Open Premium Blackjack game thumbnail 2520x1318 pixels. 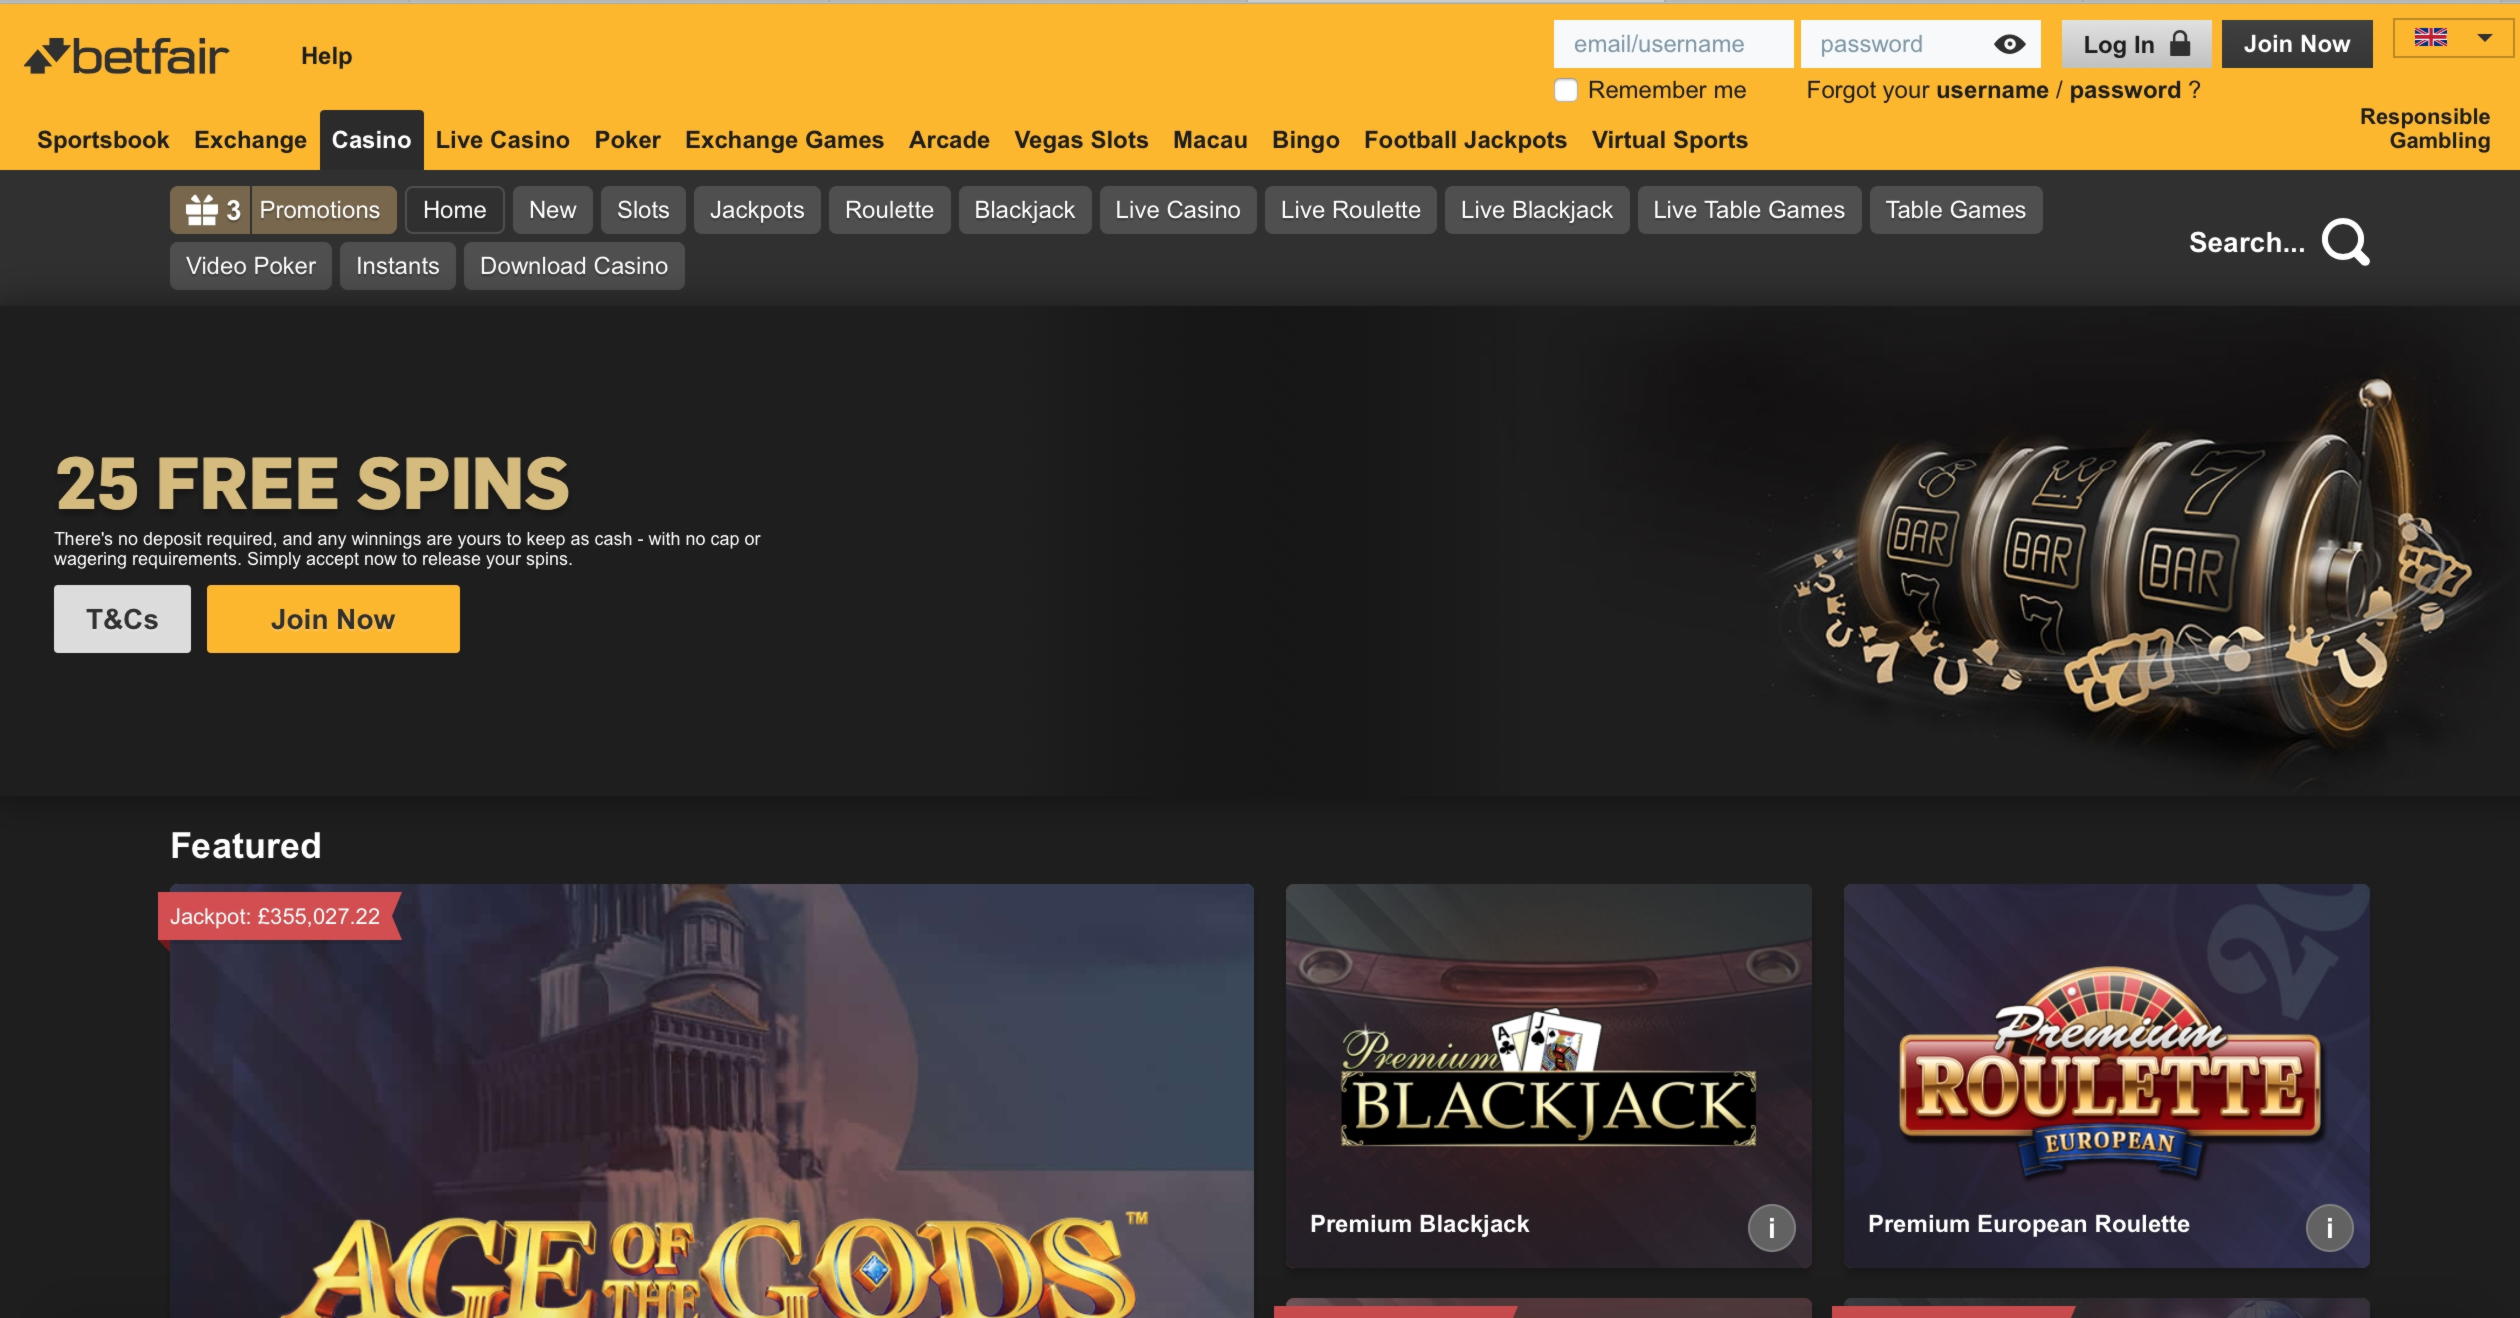tap(1548, 1076)
